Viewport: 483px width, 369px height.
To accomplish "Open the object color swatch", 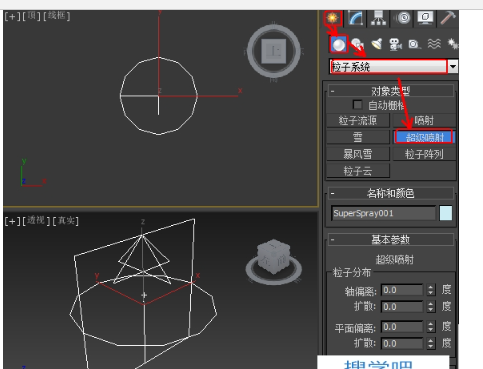I will point(446,213).
